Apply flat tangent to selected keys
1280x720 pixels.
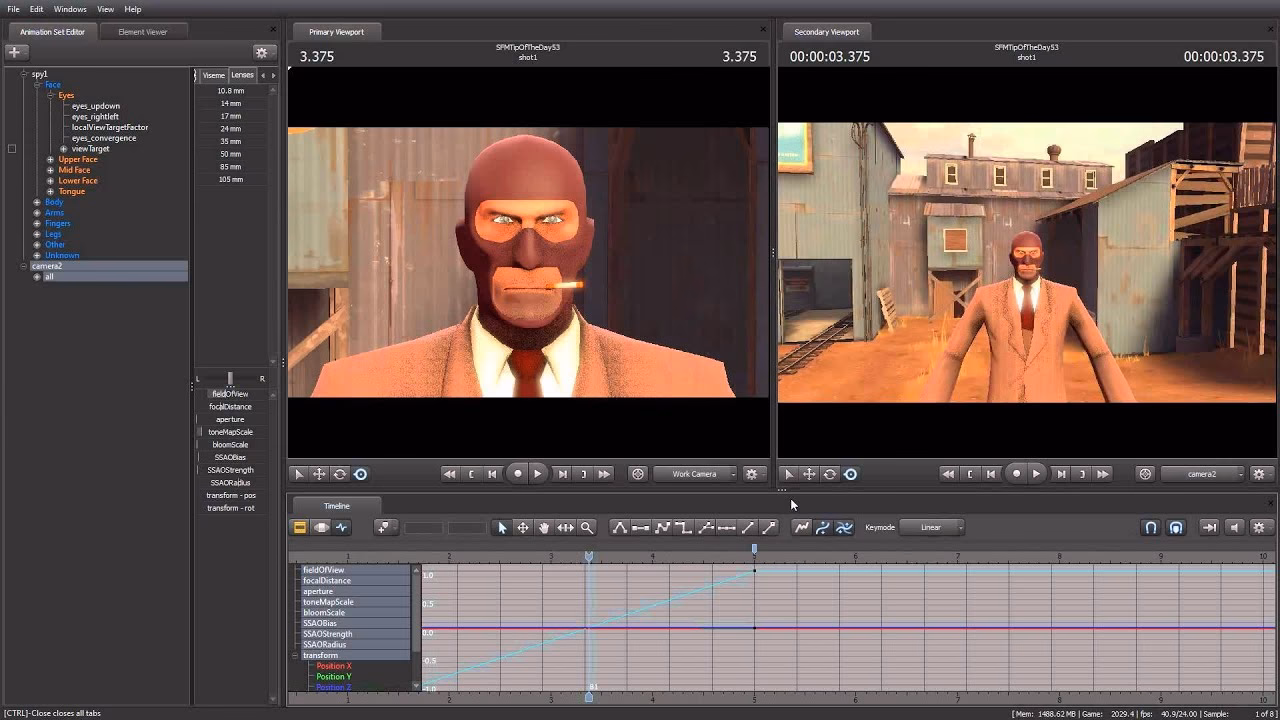641,527
